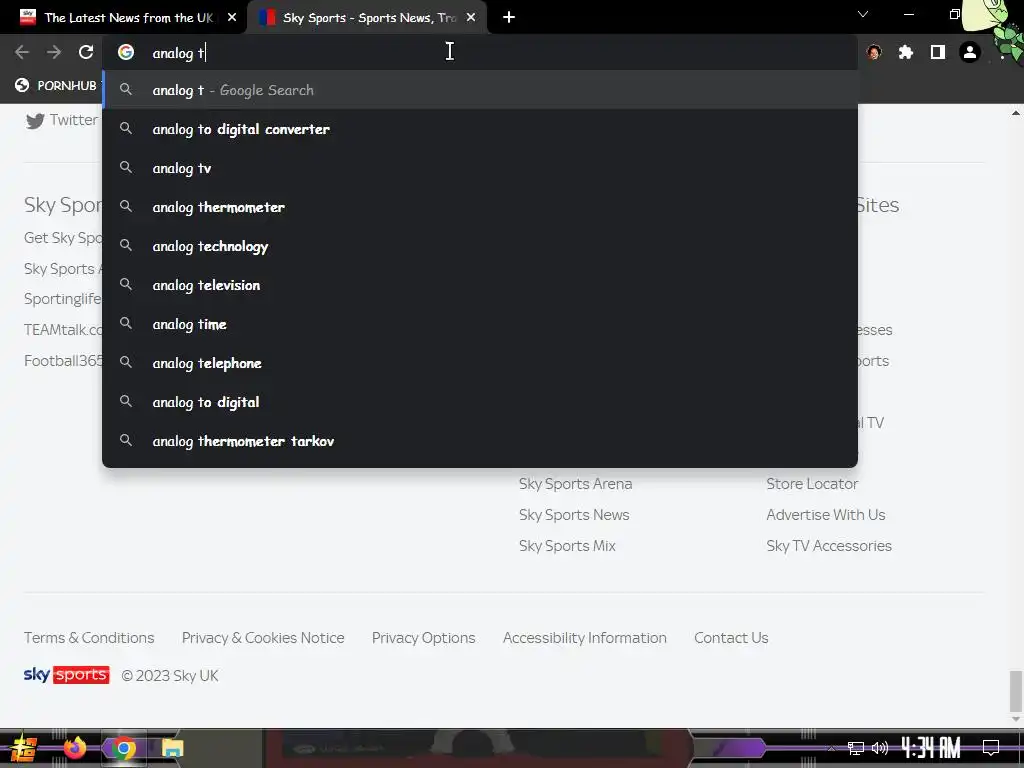Choose 'analog technology' suggestion
The image size is (1024, 768).
480,246
